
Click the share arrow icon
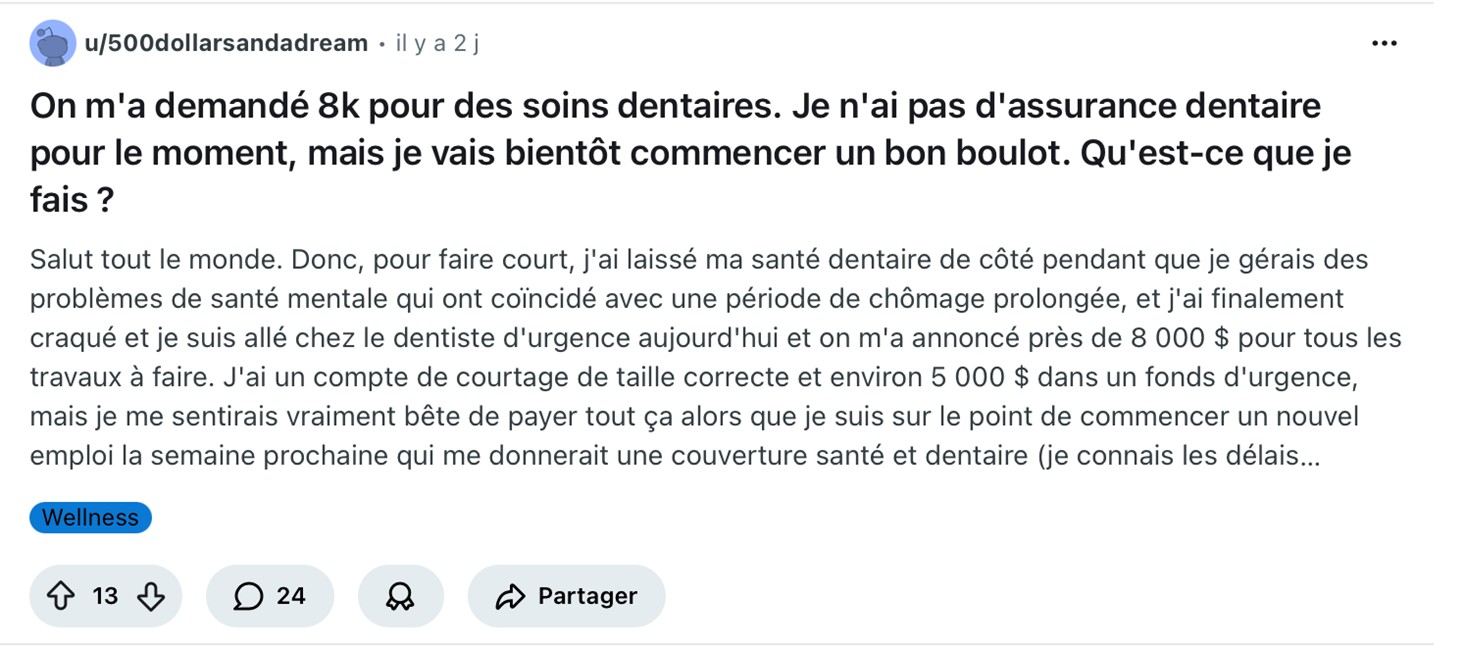[x=510, y=597]
